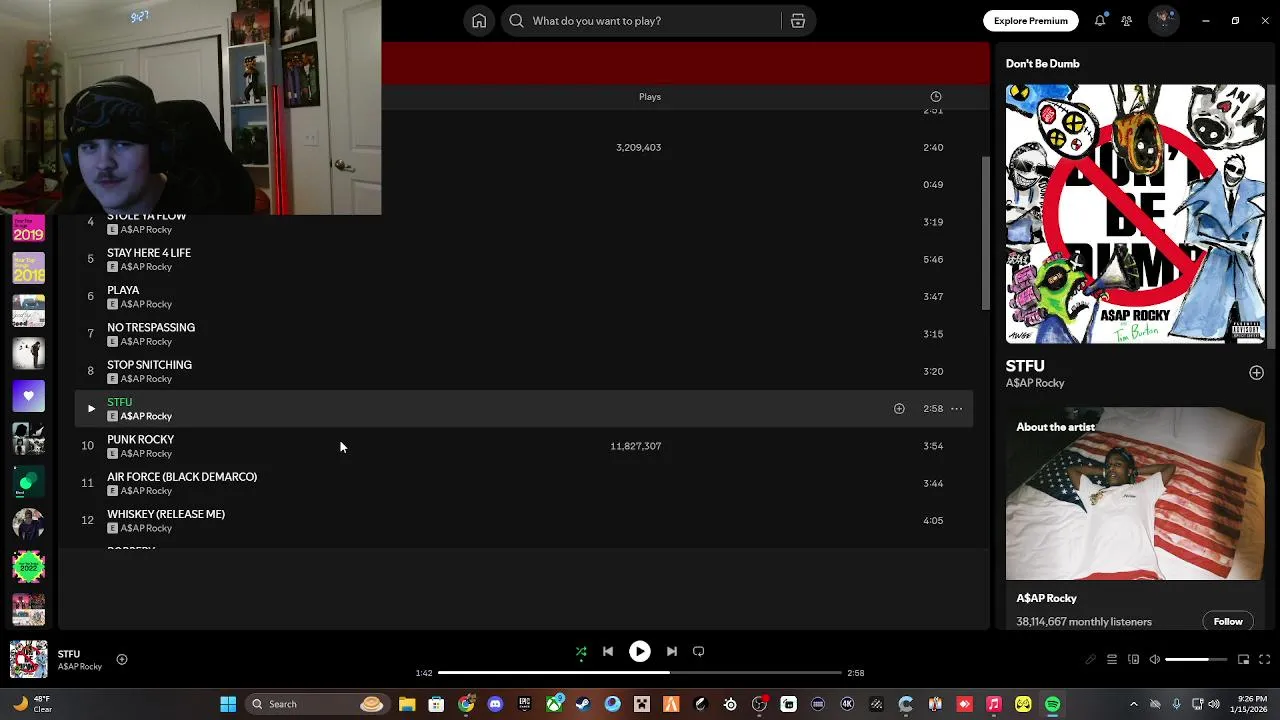Add STFU to Liked Songs in track row
1280x720 pixels.
pyautogui.click(x=899, y=409)
